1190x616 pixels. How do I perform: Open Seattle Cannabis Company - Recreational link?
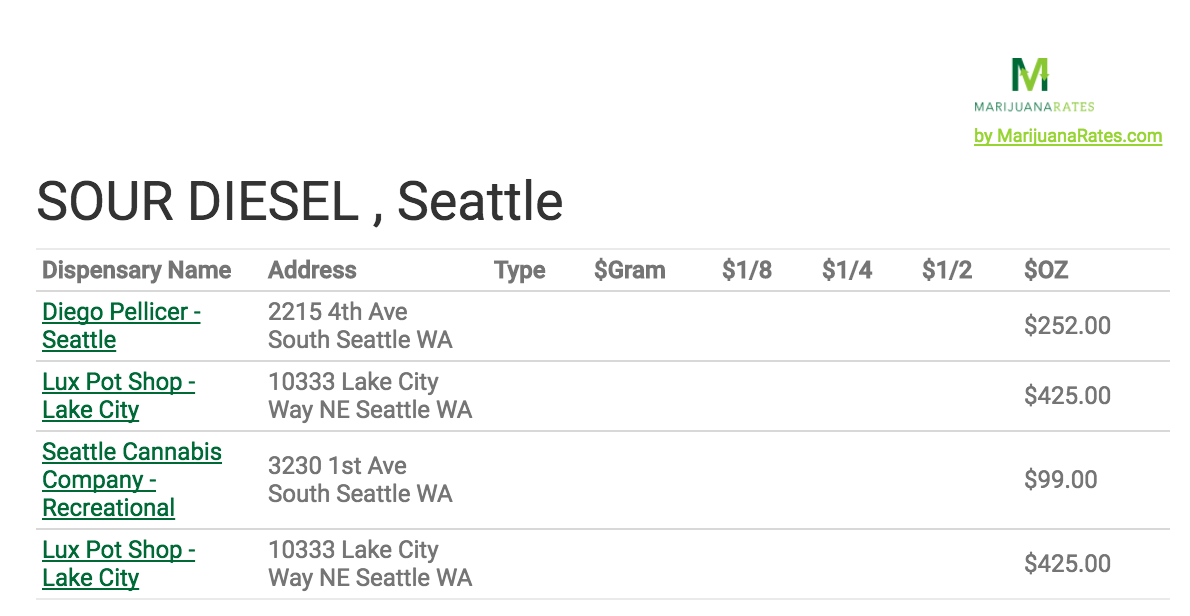[132, 479]
